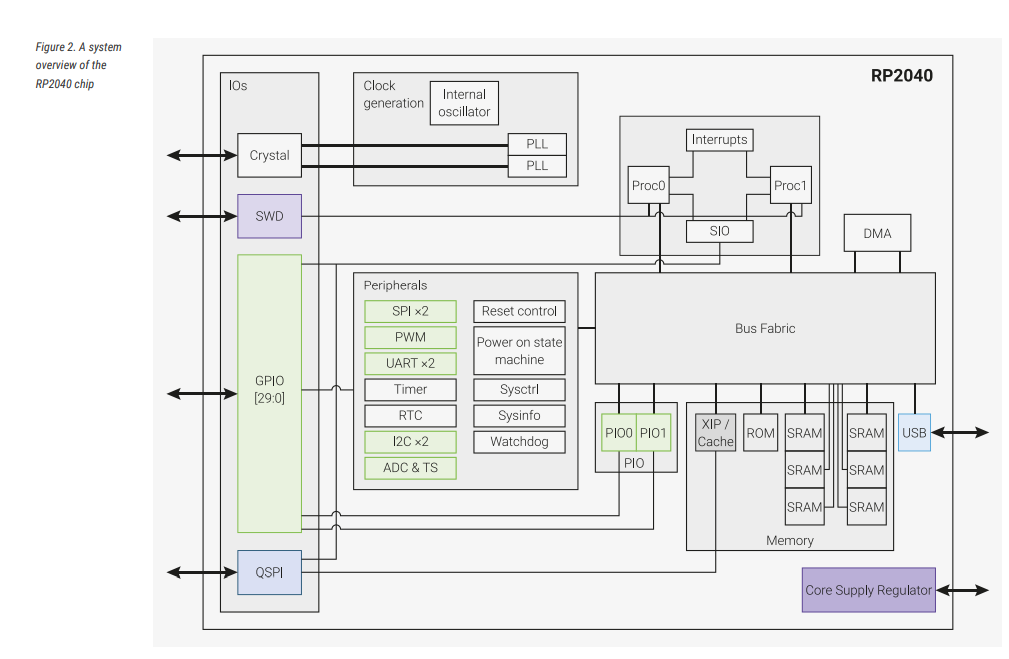Click the Reset control block
Screen dimensions: 1009x659
(519, 311)
